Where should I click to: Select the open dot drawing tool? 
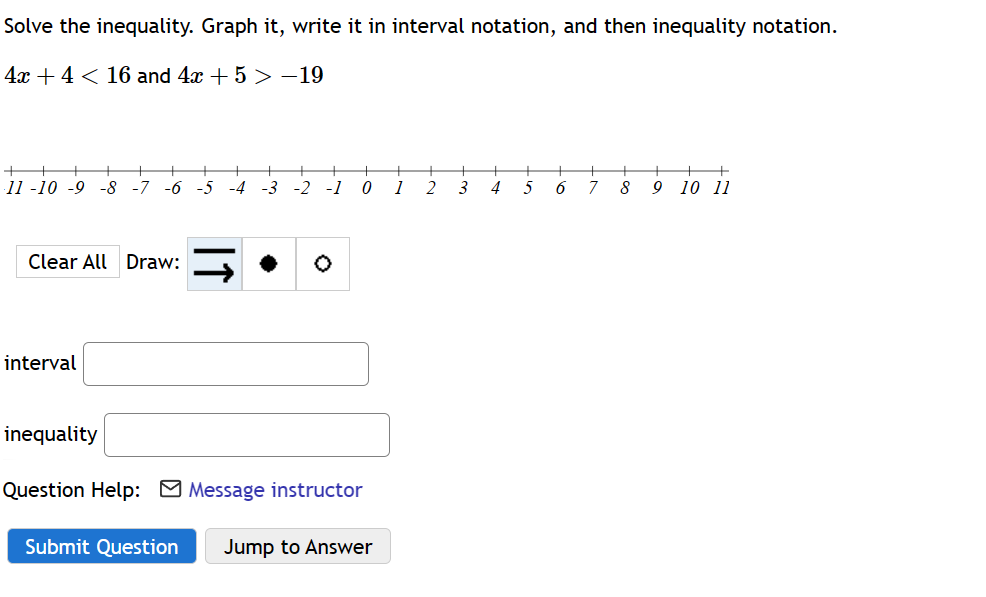(321, 263)
